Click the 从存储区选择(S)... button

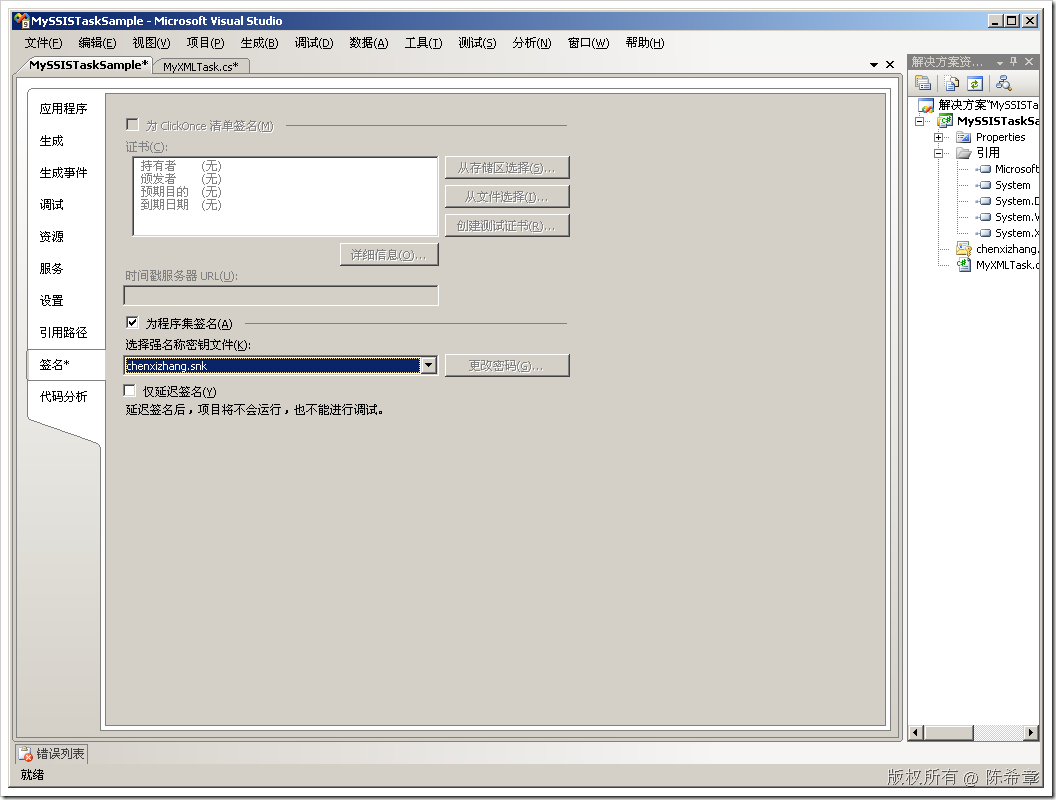[x=507, y=168]
